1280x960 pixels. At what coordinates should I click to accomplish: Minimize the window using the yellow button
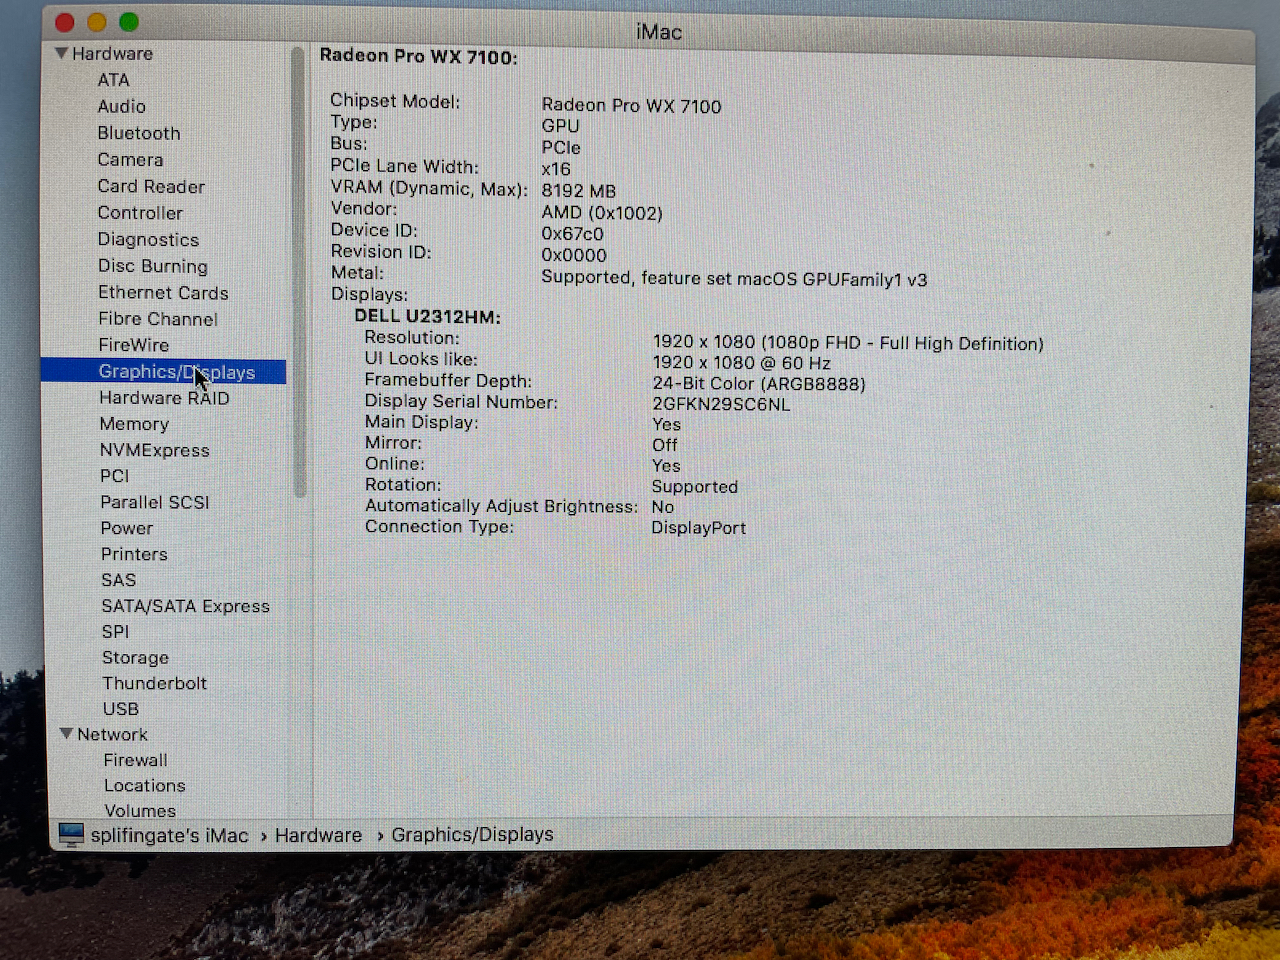97,22
